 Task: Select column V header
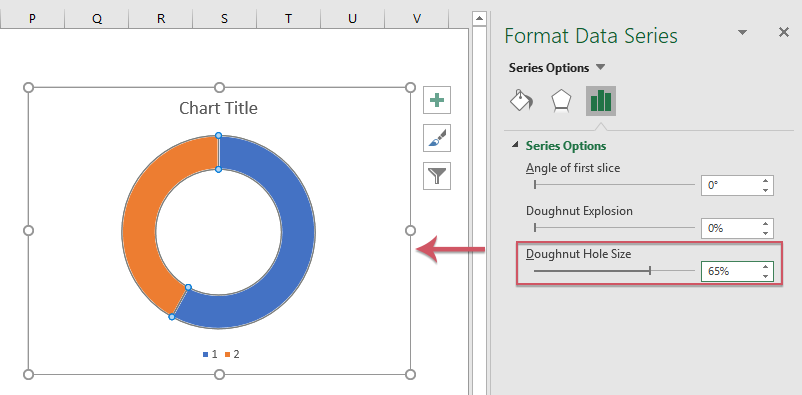coord(417,19)
